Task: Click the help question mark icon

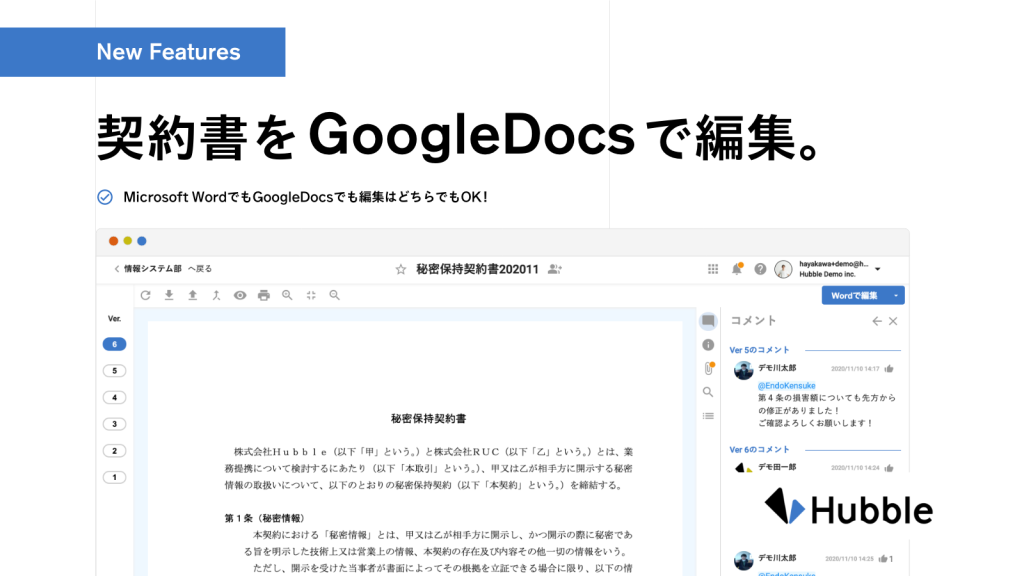Action: click(760, 269)
